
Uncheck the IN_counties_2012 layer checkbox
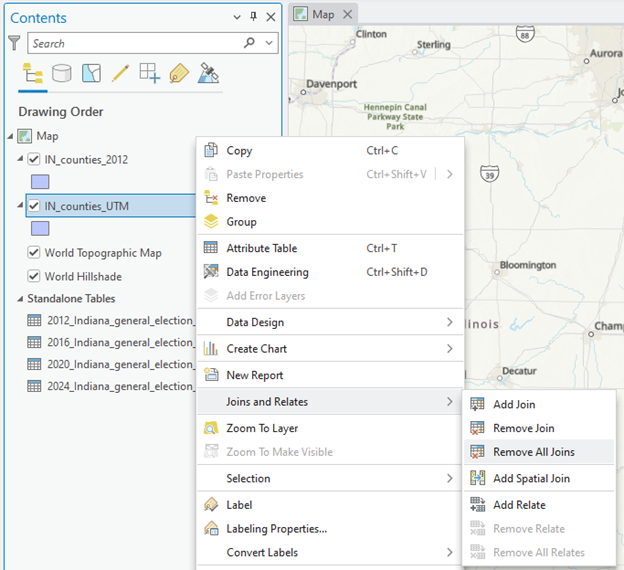pos(35,159)
